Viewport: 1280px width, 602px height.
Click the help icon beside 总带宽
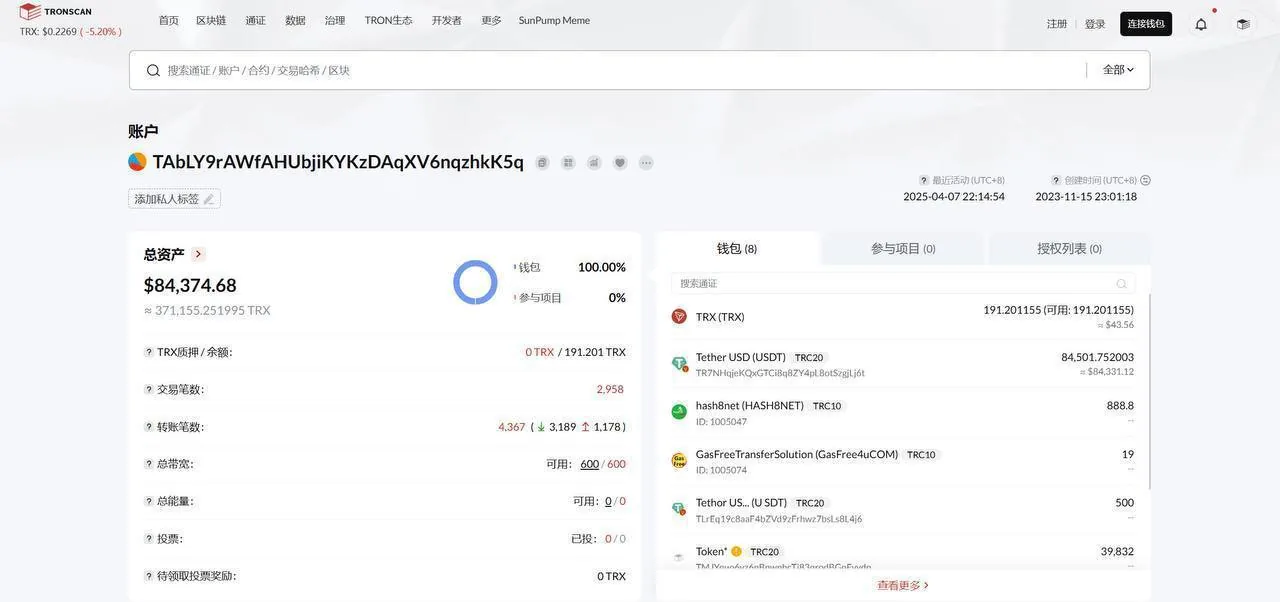(x=149, y=464)
